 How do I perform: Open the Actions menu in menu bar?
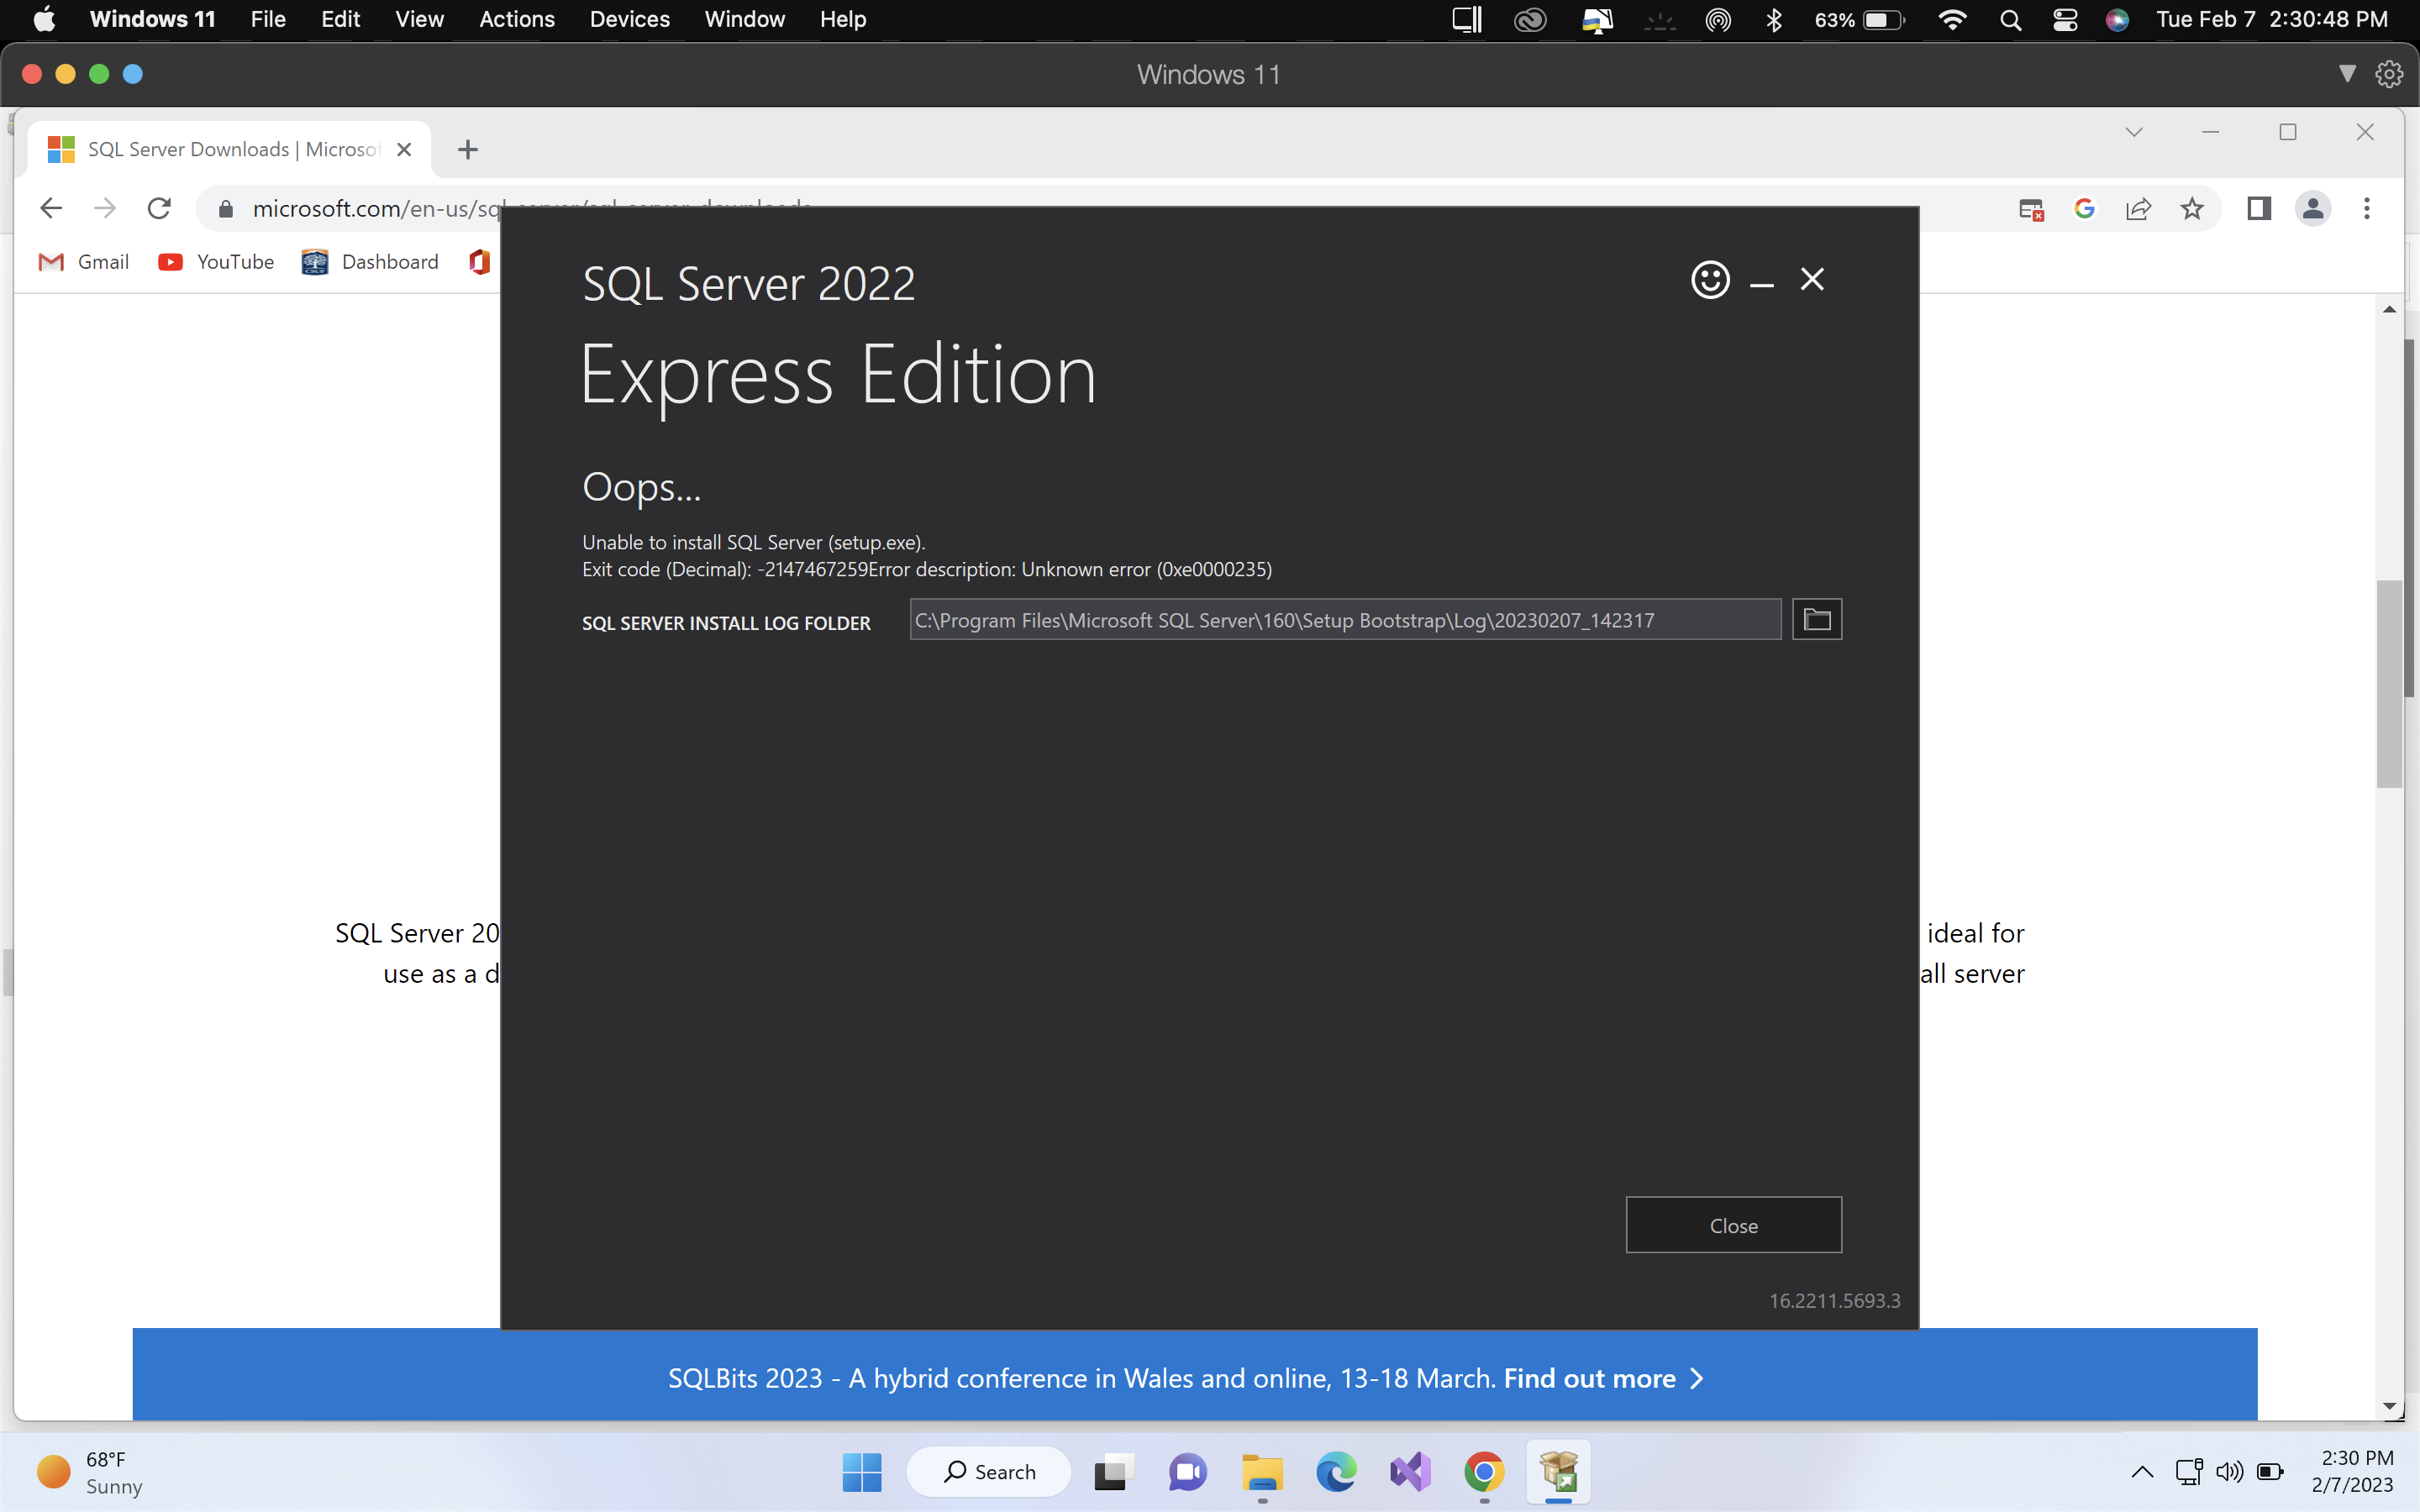(516, 19)
